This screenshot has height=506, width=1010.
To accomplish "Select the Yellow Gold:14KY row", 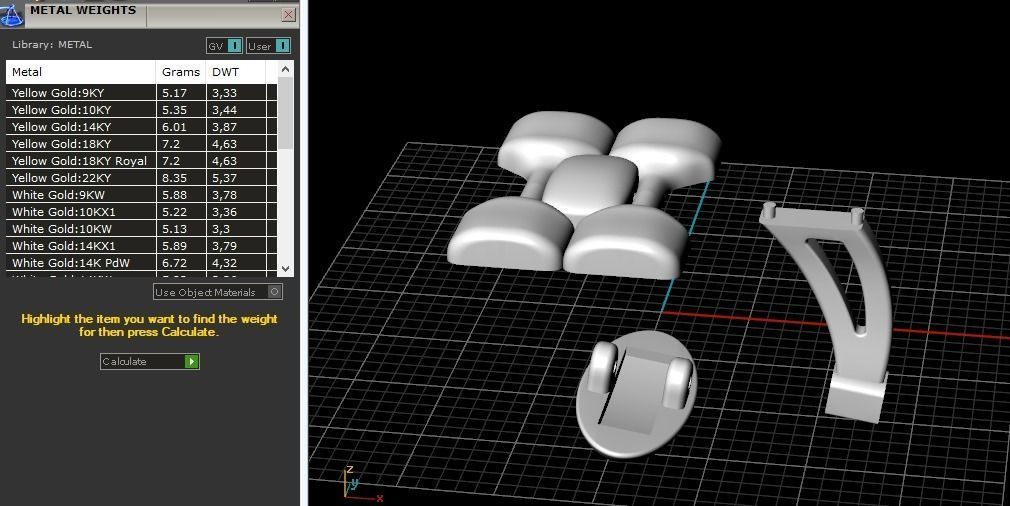I will coord(142,127).
